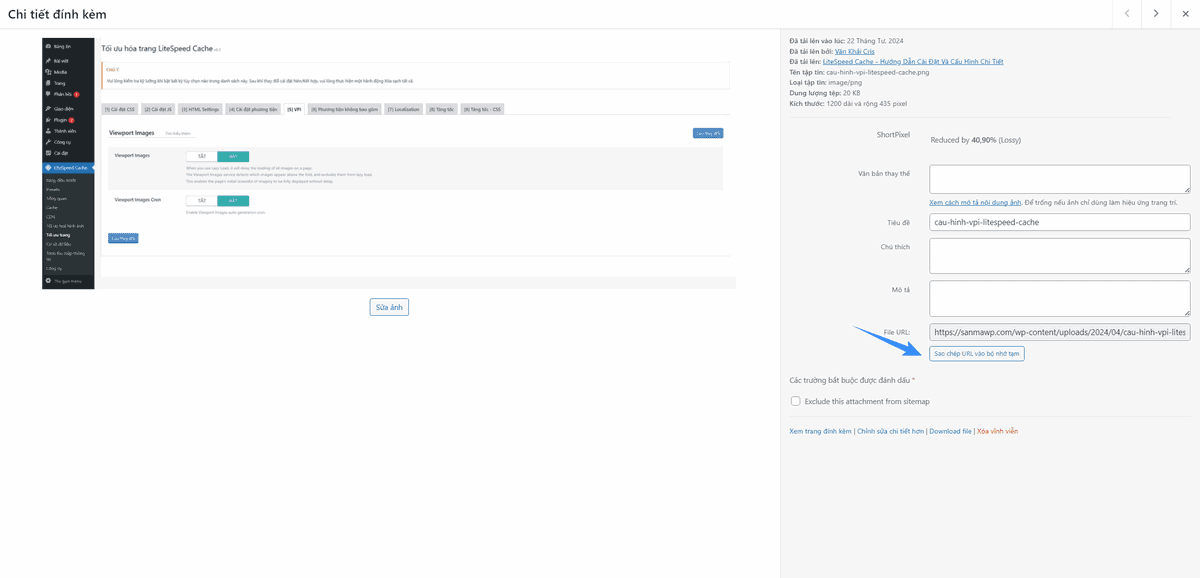
Task: Go to the next attachment arrow
Action: (x=1156, y=14)
